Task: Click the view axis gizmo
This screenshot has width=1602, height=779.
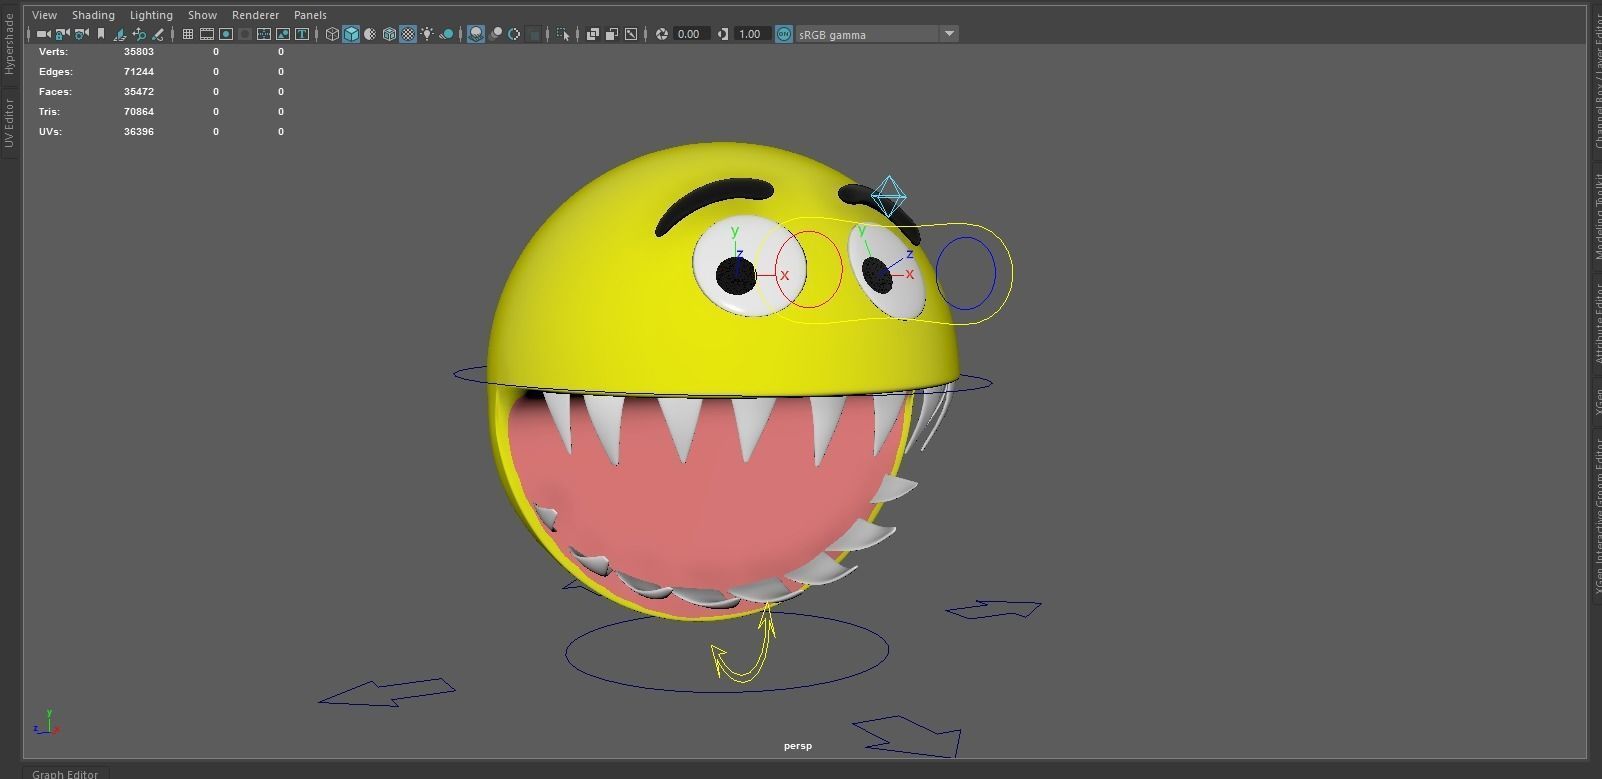Action: 47,723
